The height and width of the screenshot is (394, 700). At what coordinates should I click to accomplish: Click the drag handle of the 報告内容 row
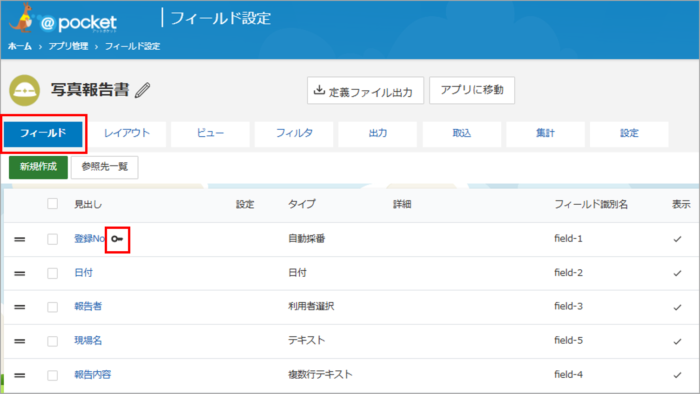(20, 375)
